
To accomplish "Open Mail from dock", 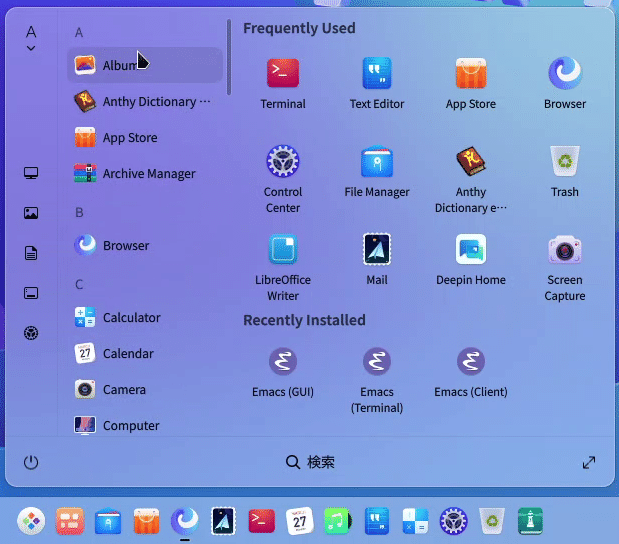I will click(x=223, y=521).
